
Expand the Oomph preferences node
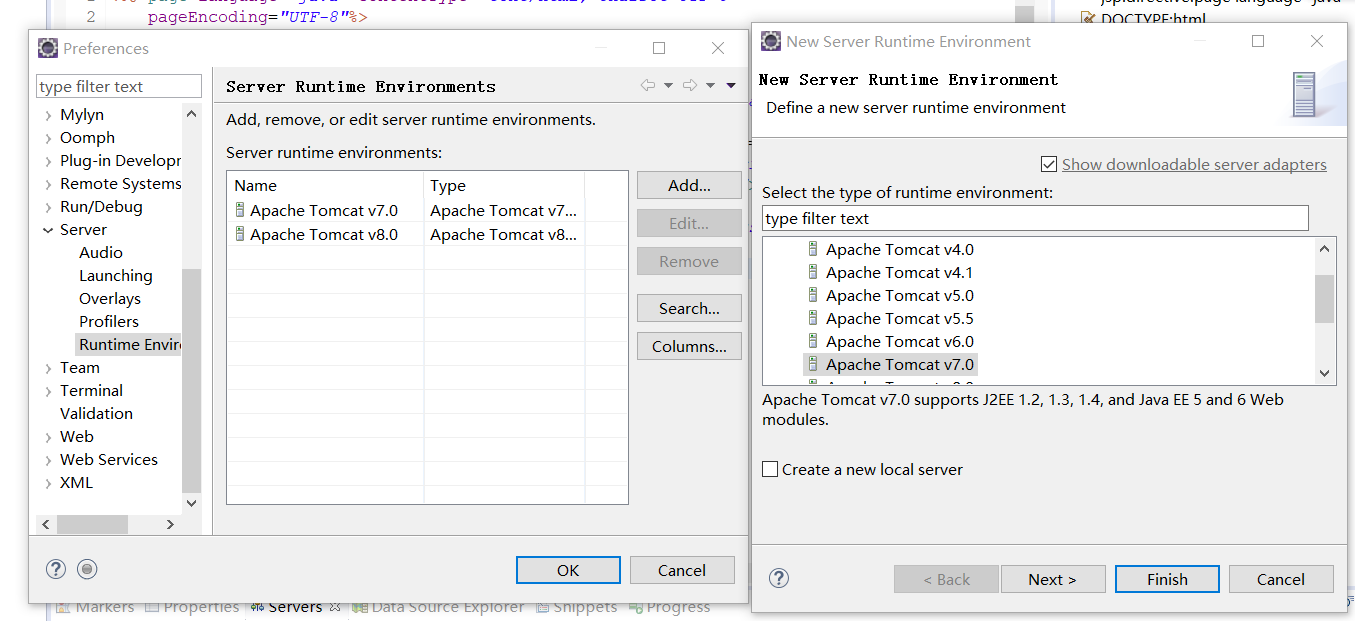click(48, 138)
